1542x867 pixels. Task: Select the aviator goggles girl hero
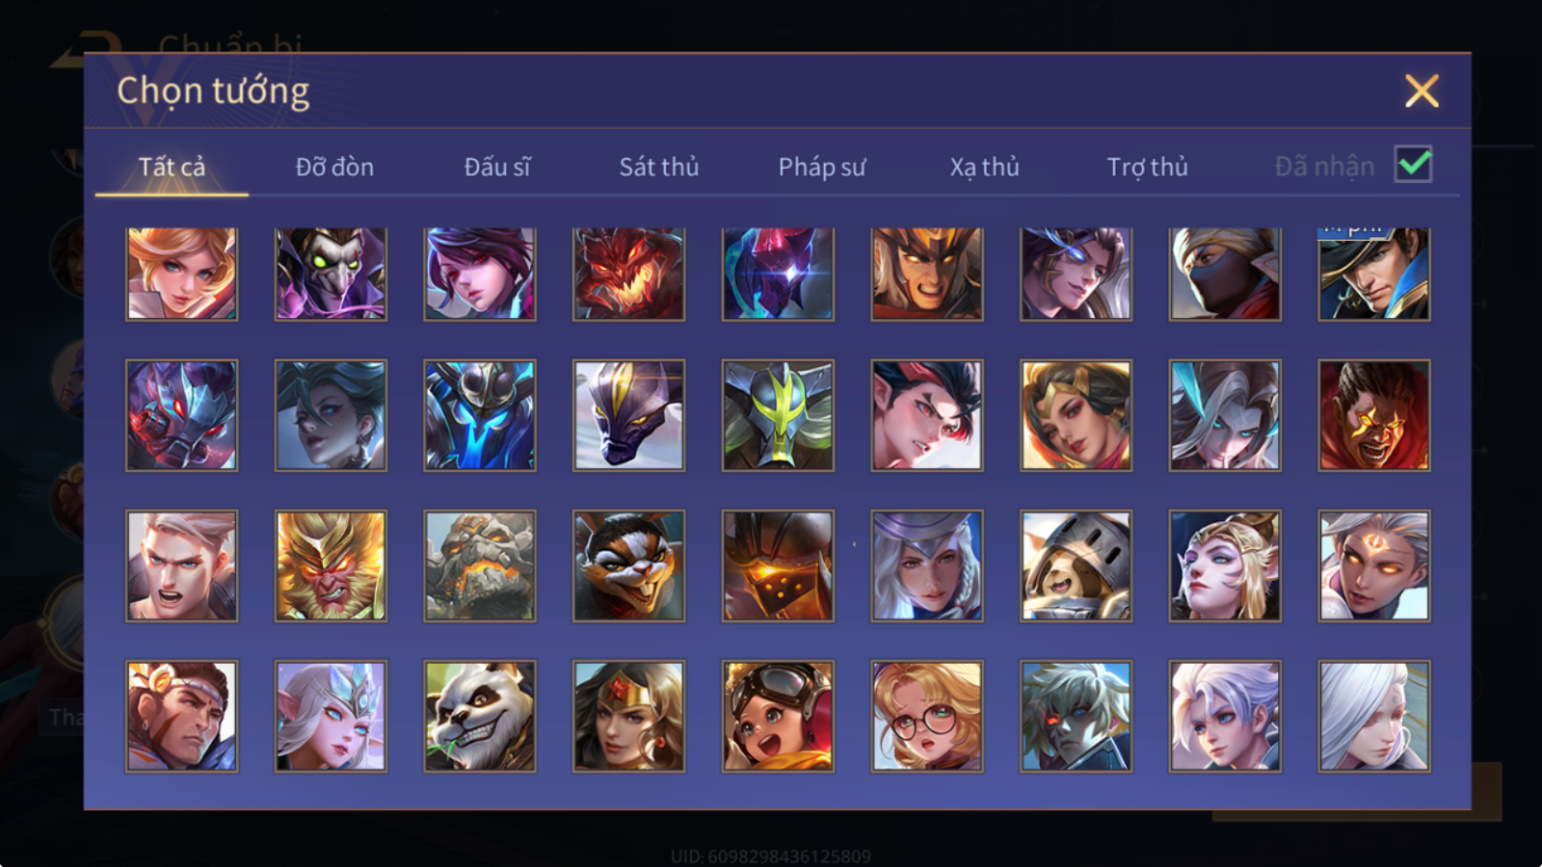(778, 716)
